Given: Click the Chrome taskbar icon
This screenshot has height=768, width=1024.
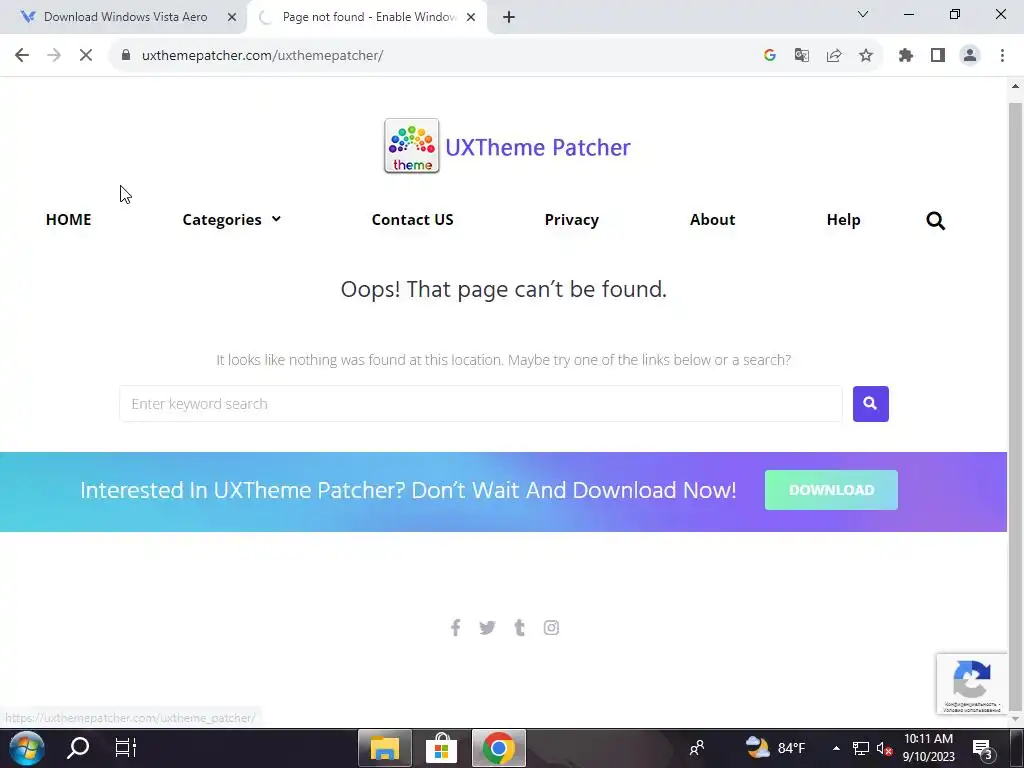Looking at the screenshot, I should [498, 748].
